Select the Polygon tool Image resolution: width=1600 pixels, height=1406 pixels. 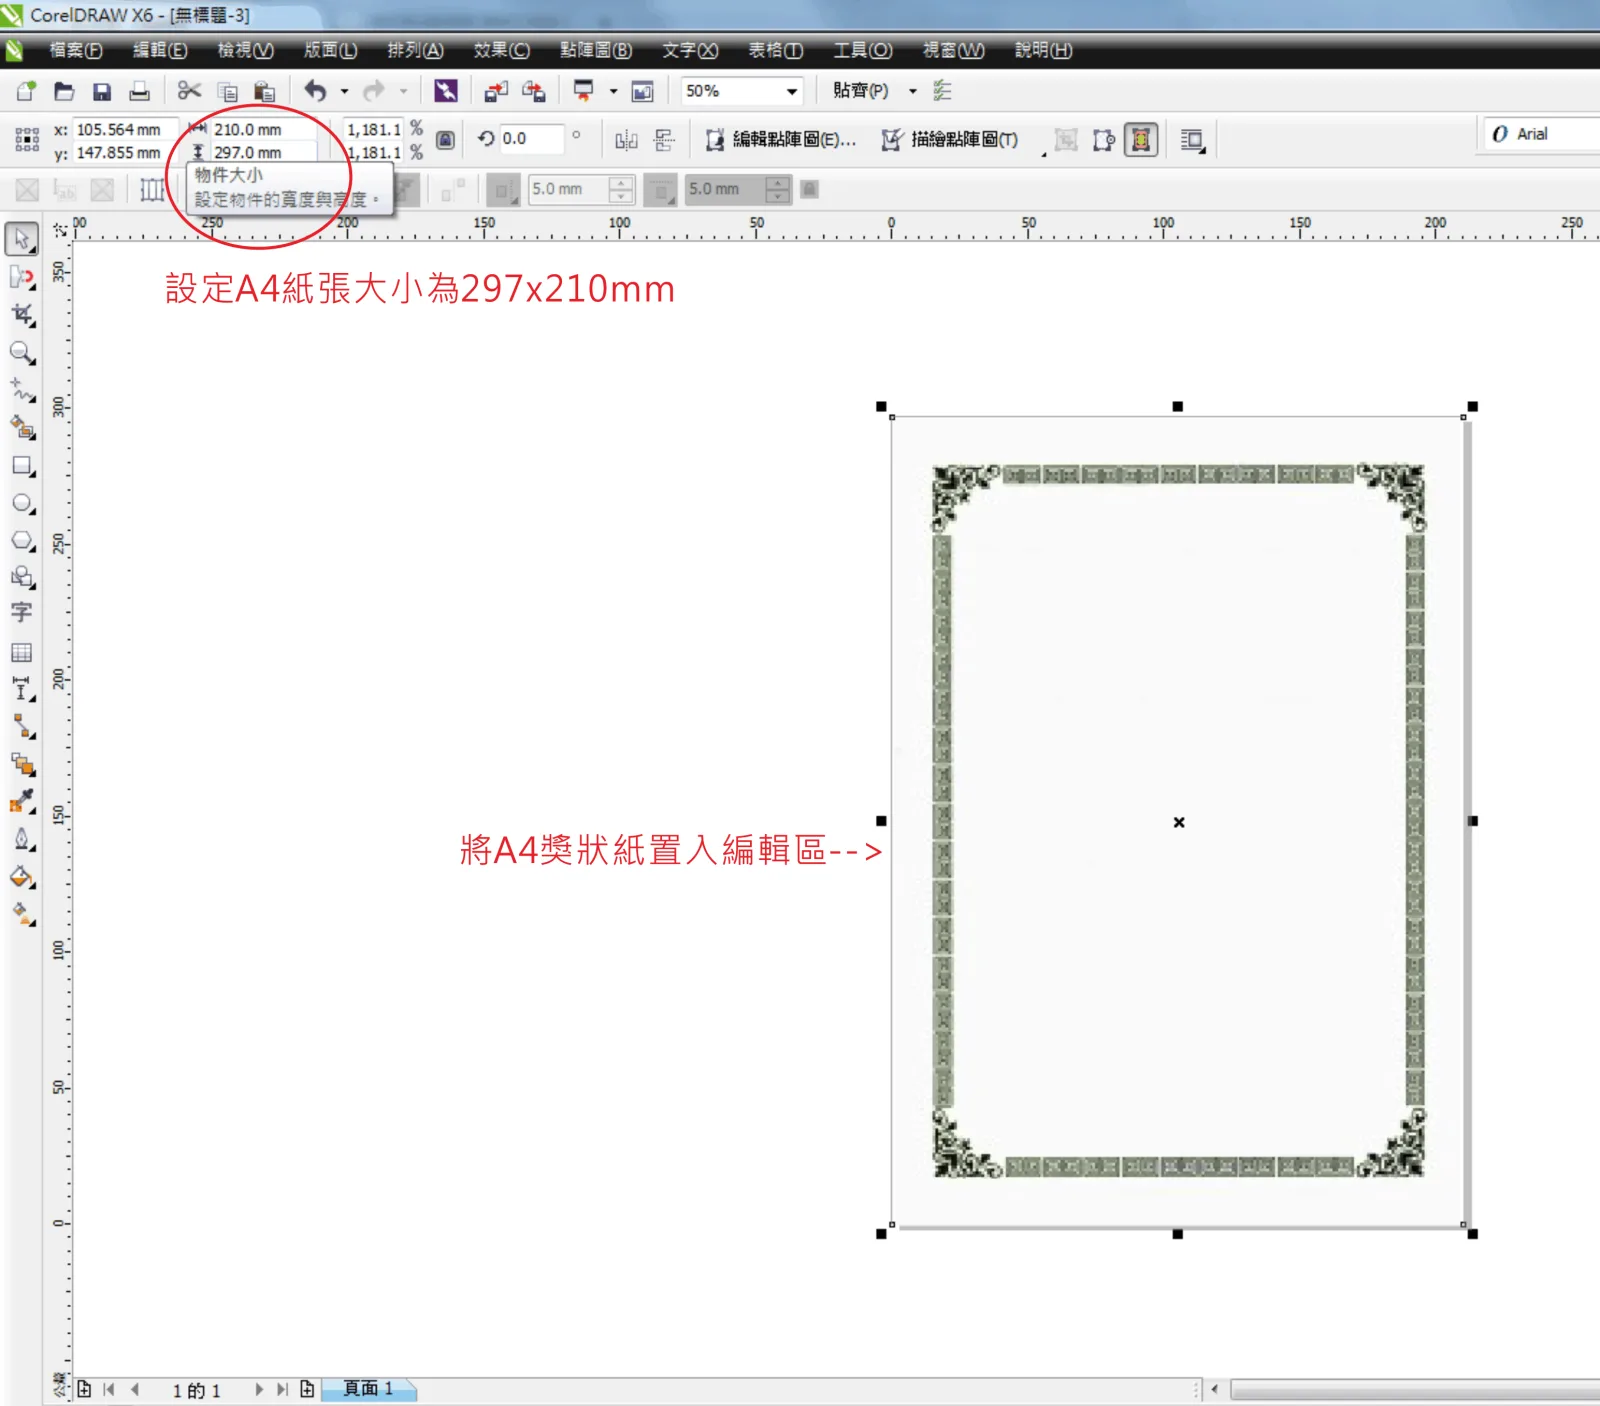[x=22, y=541]
